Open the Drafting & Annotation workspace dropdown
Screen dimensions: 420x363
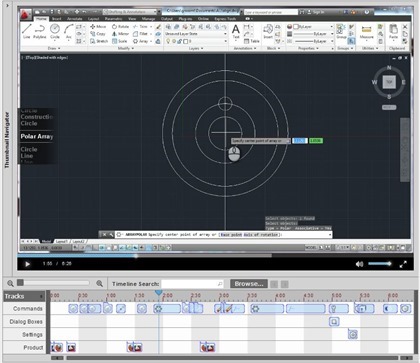coord(130,12)
